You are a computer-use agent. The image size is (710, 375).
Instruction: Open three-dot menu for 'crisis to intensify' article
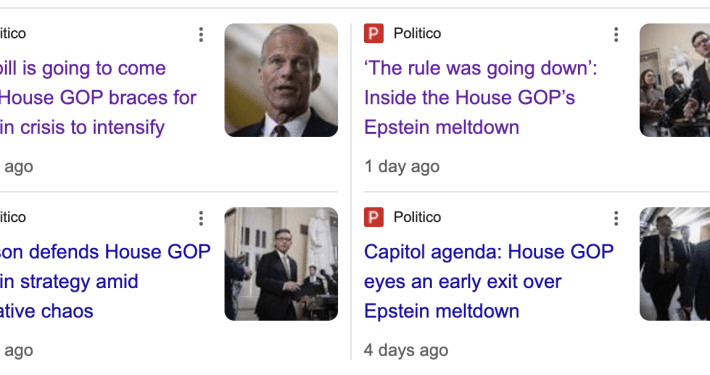(201, 34)
